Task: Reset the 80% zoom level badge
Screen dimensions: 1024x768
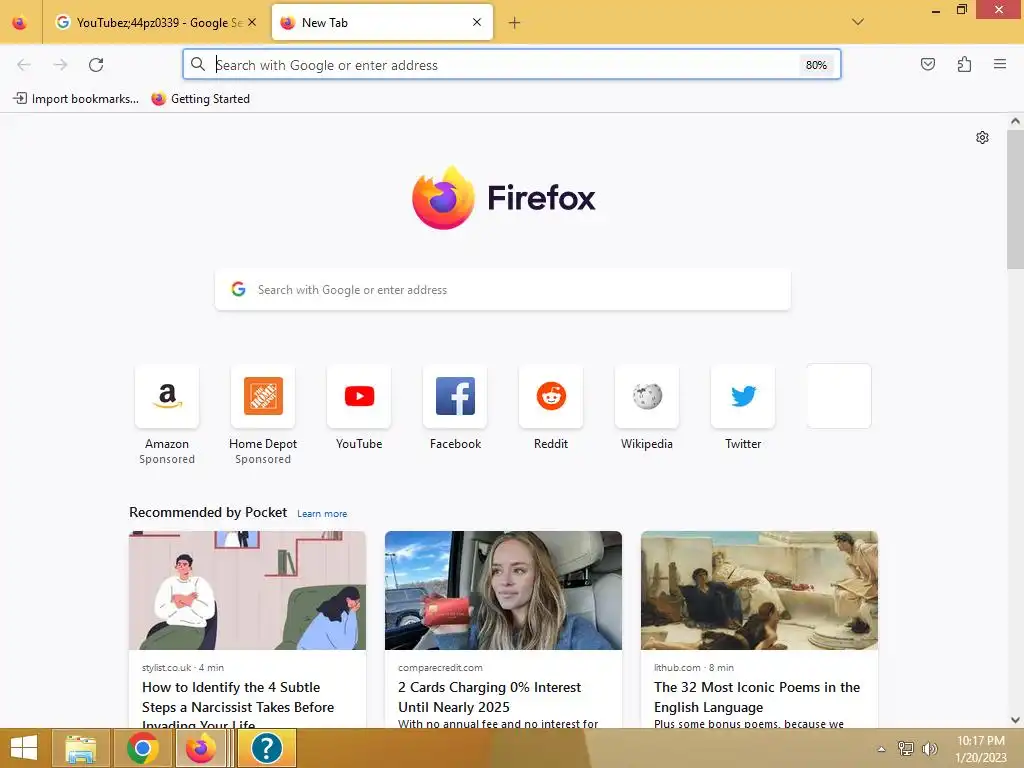Action: tap(816, 65)
